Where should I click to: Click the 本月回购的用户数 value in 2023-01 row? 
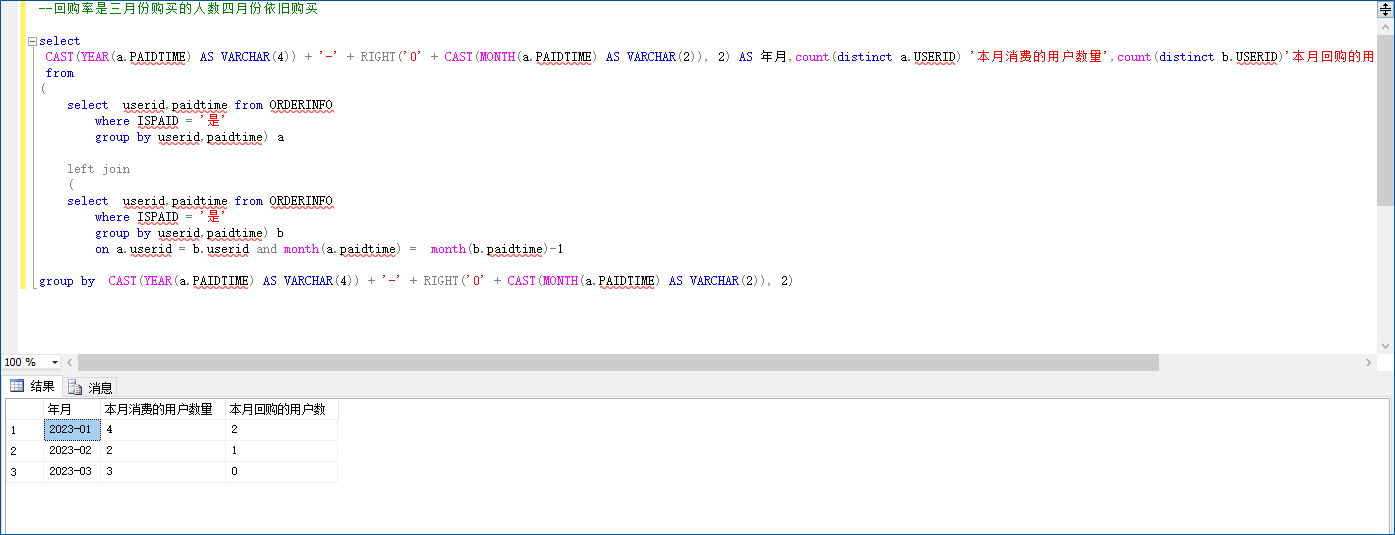point(281,429)
